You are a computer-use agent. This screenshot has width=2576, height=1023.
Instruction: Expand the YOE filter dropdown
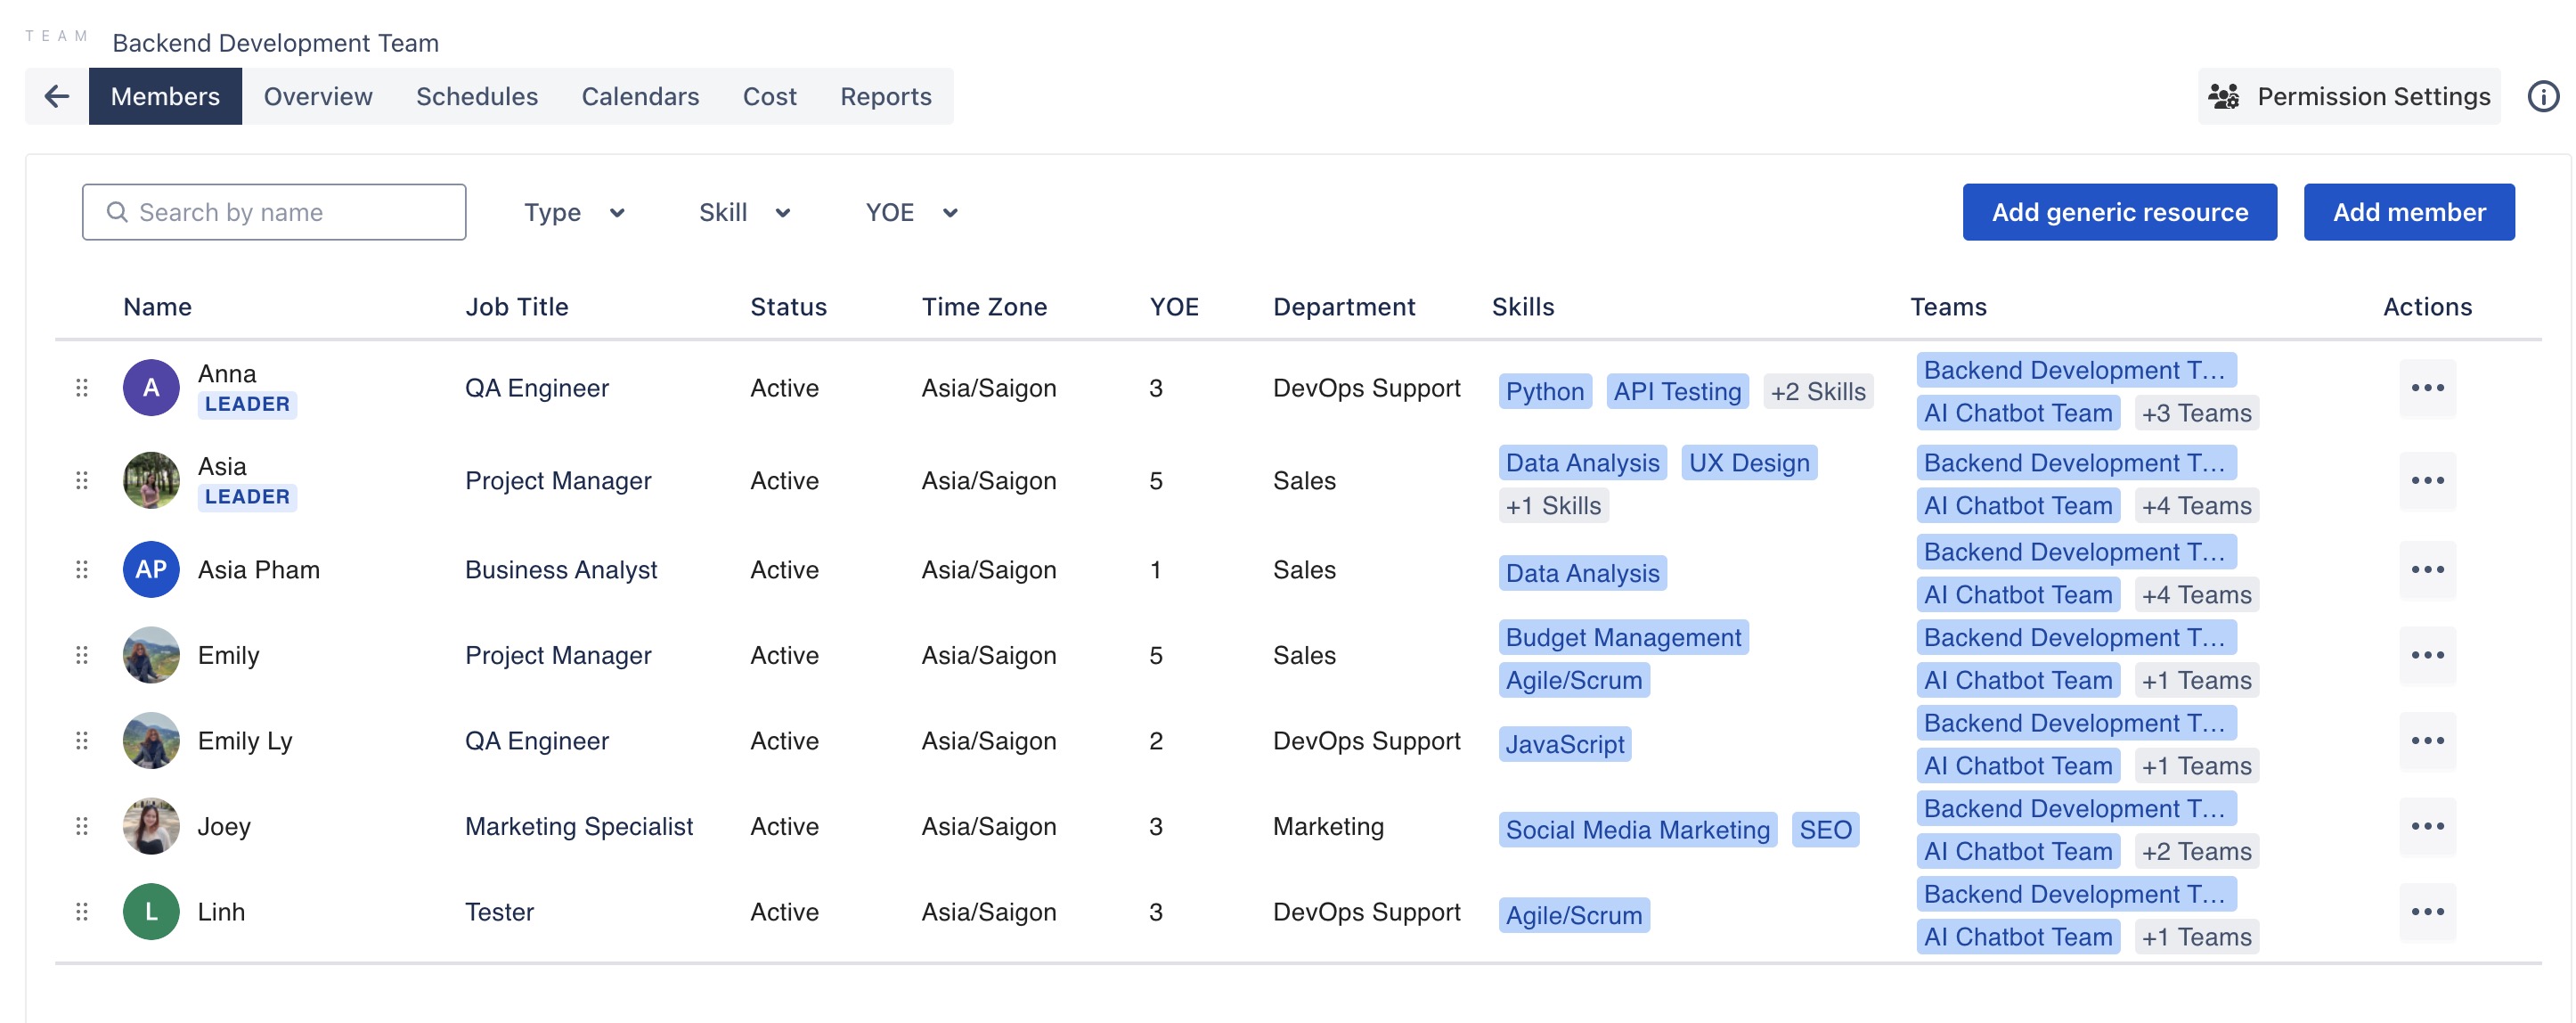pyautogui.click(x=911, y=212)
